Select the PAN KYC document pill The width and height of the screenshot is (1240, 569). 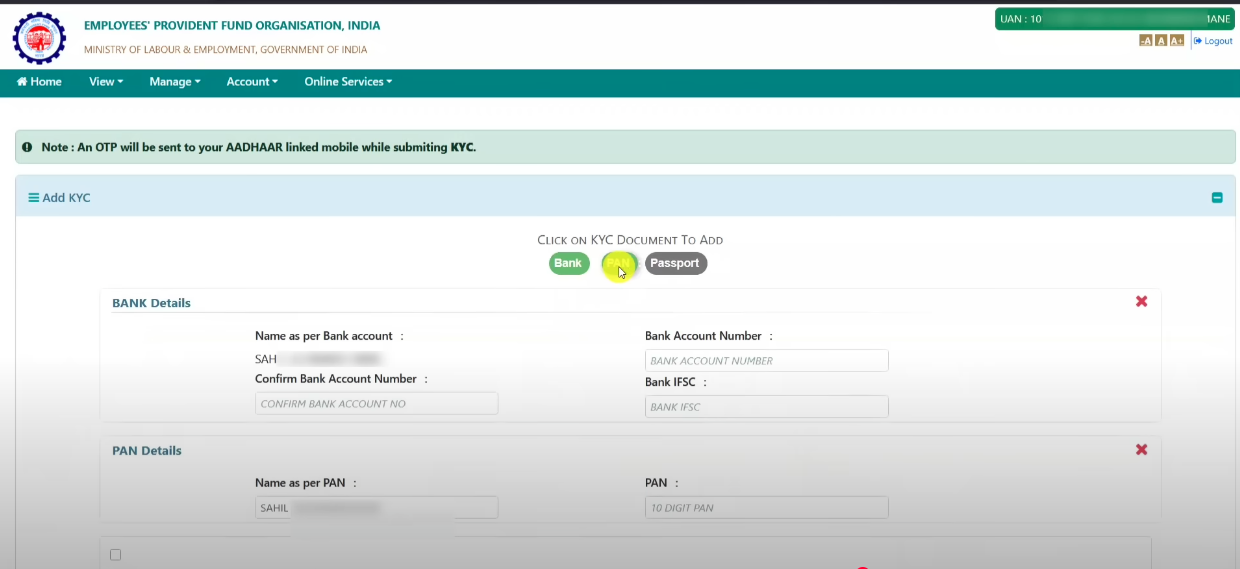(619, 263)
